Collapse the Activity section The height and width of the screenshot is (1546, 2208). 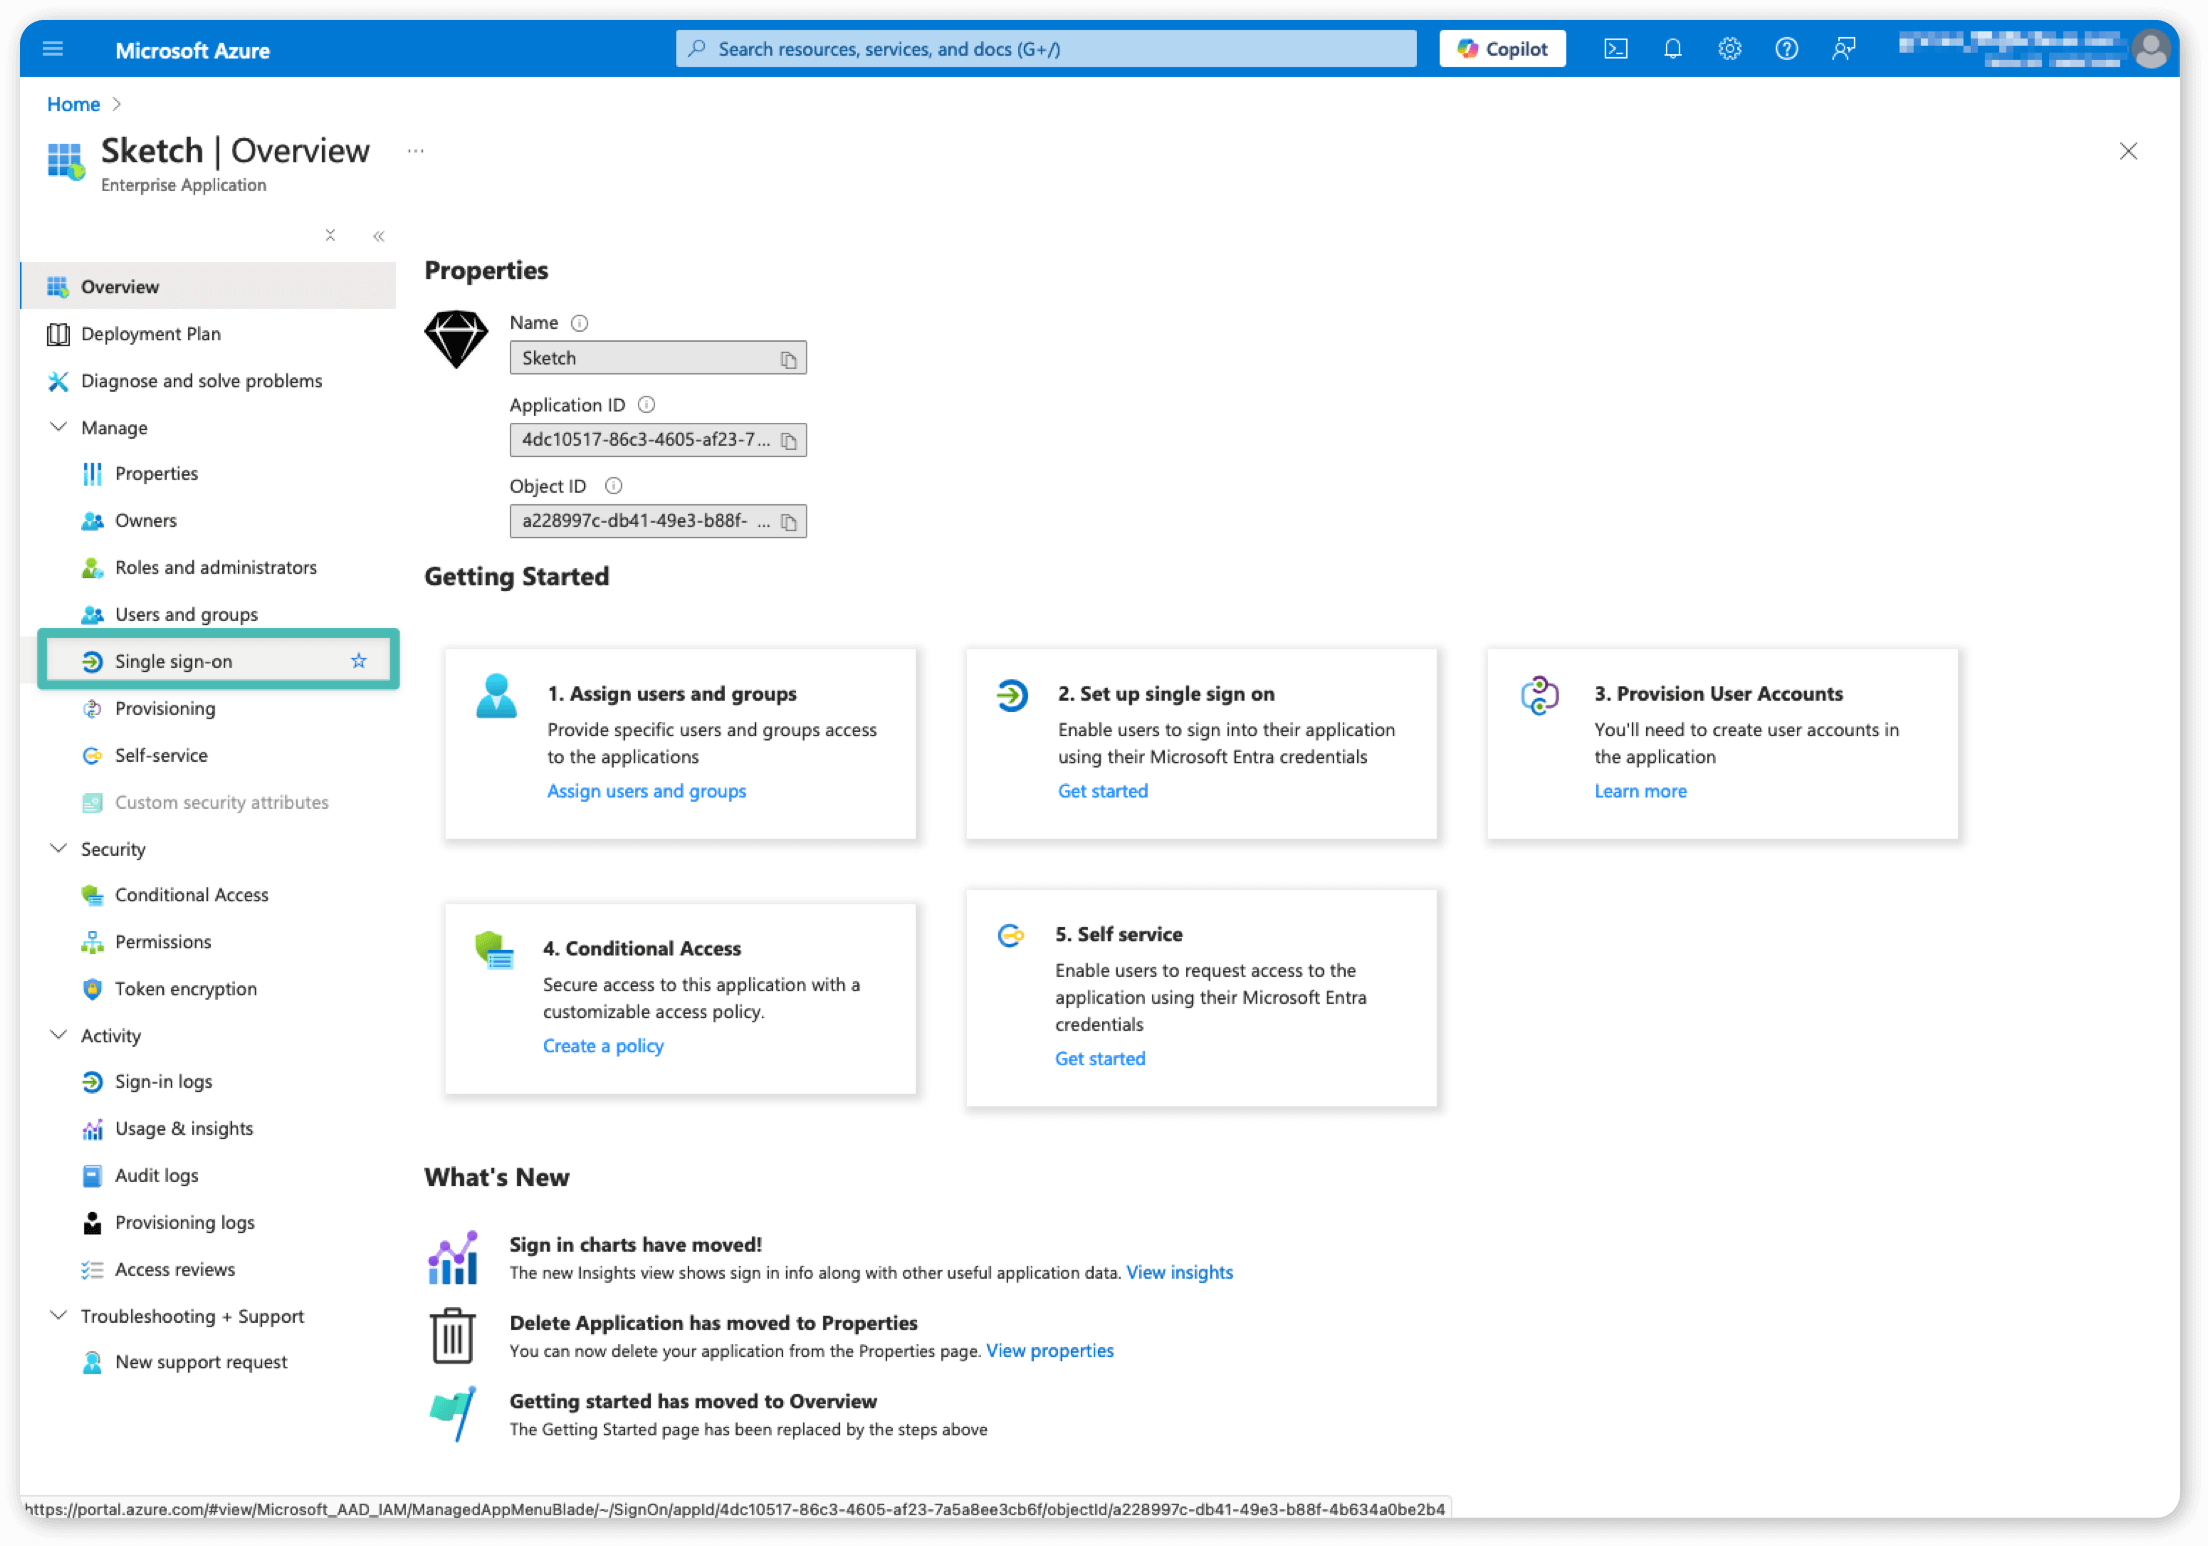pyautogui.click(x=58, y=1035)
